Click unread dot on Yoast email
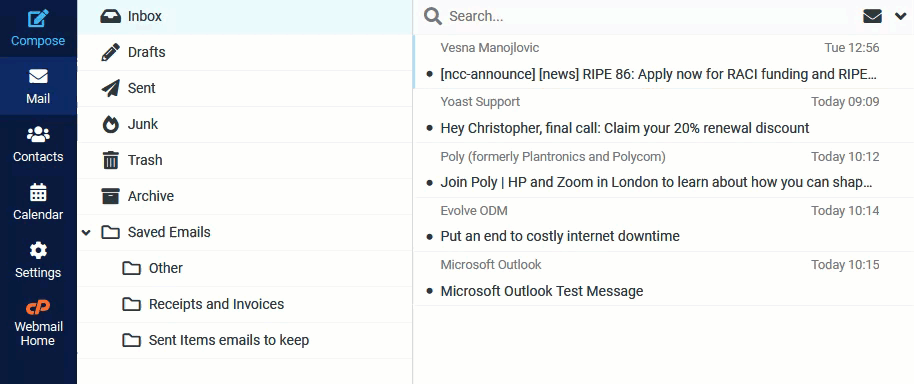Screen dimensions: 914x384 coord(430,128)
